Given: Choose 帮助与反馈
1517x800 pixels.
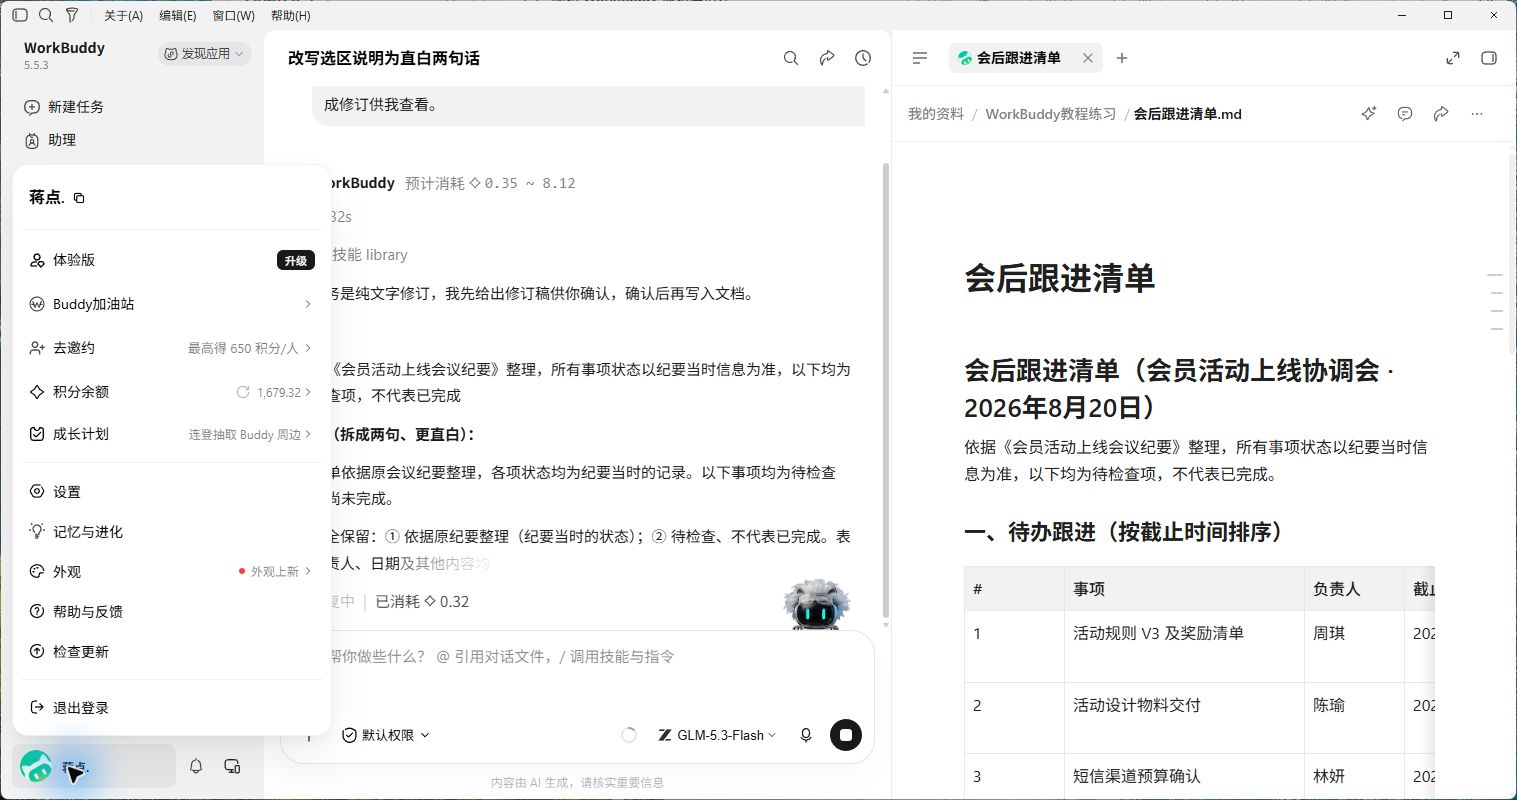Looking at the screenshot, I should point(171,612).
